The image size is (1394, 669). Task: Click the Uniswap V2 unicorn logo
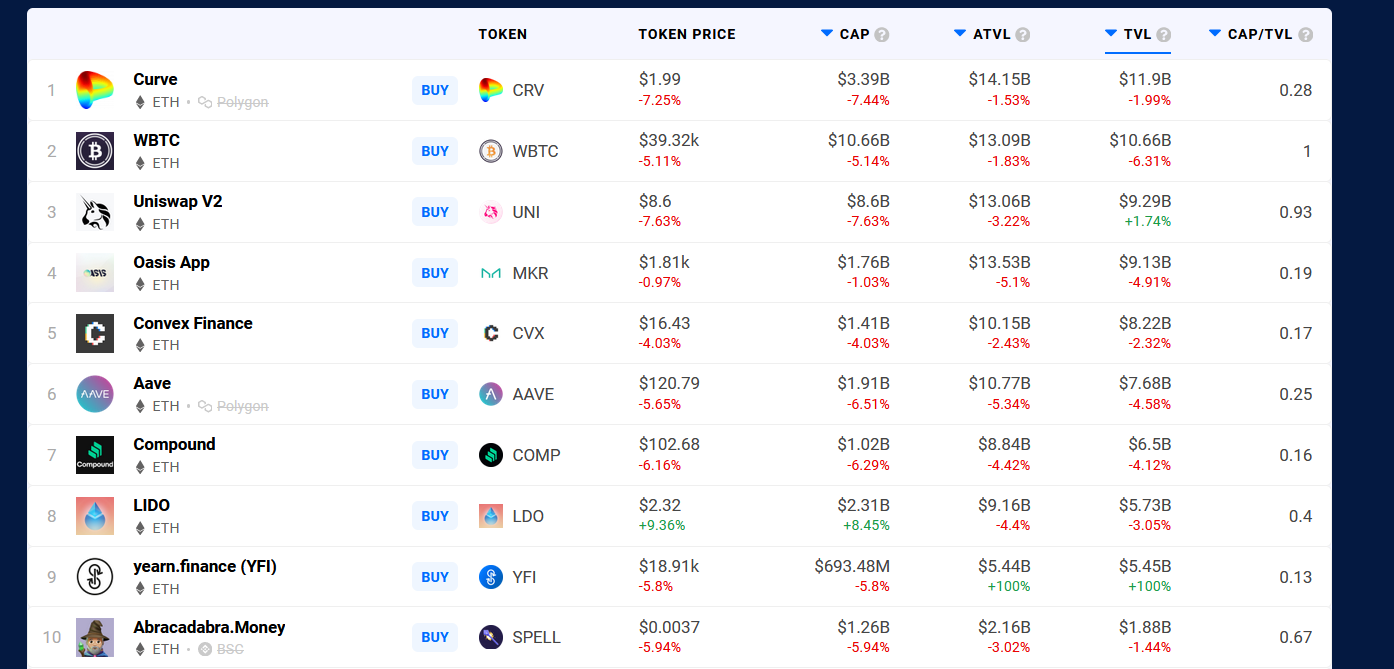click(x=95, y=212)
